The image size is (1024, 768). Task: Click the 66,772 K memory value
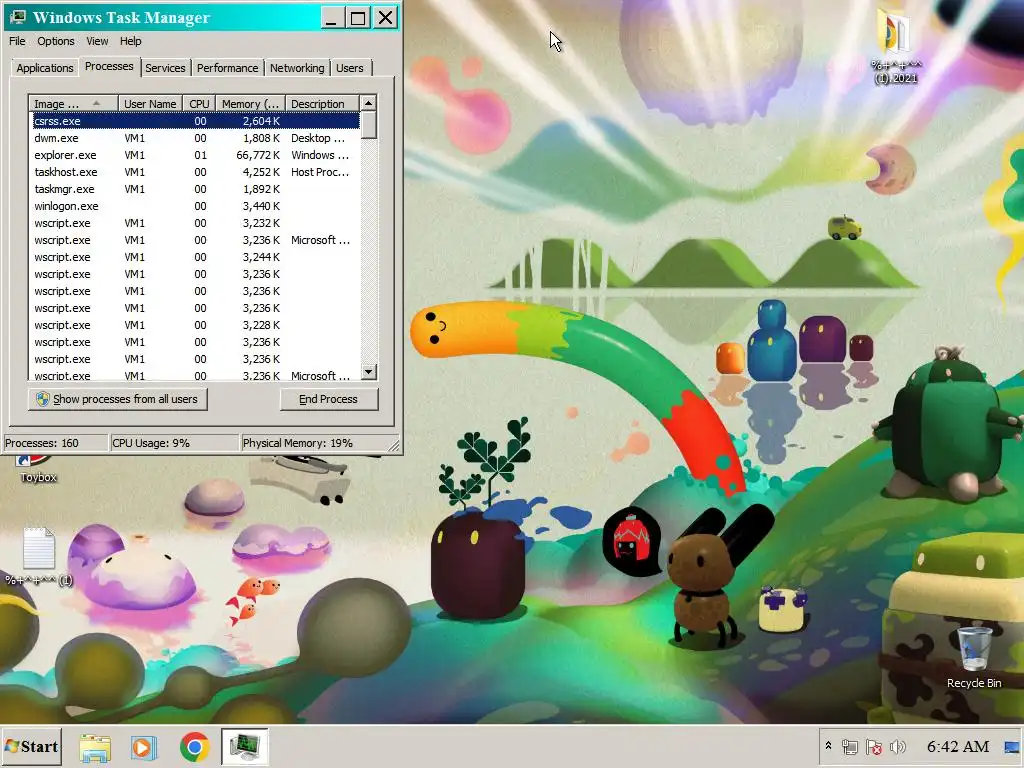258,155
